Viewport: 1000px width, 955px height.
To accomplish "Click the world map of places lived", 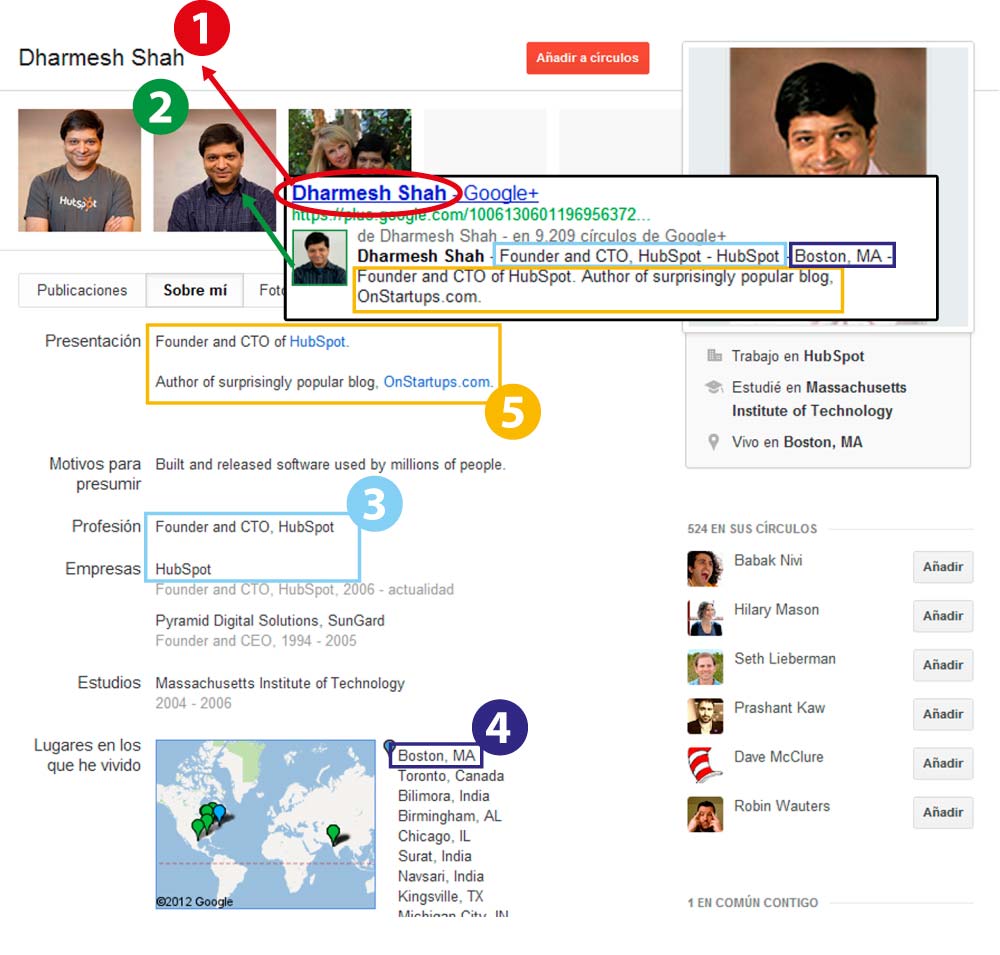I will pos(265,824).
